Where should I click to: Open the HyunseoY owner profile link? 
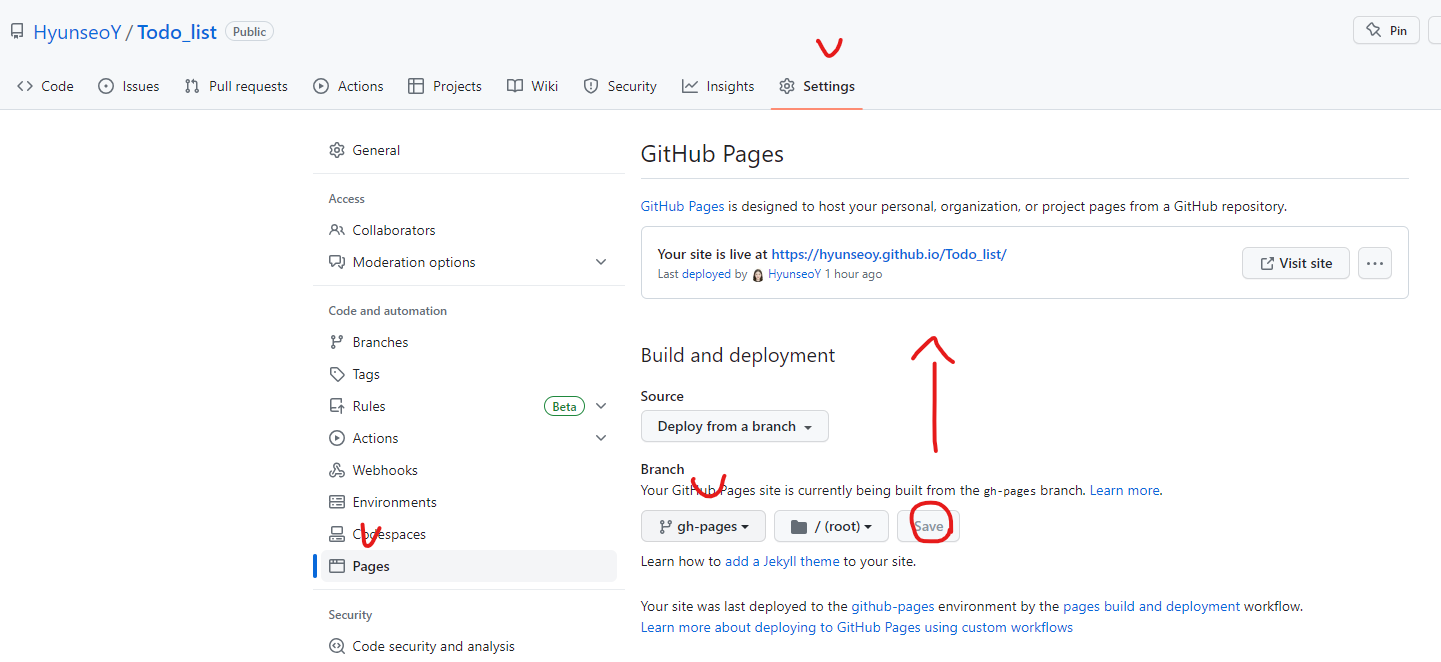(77, 32)
